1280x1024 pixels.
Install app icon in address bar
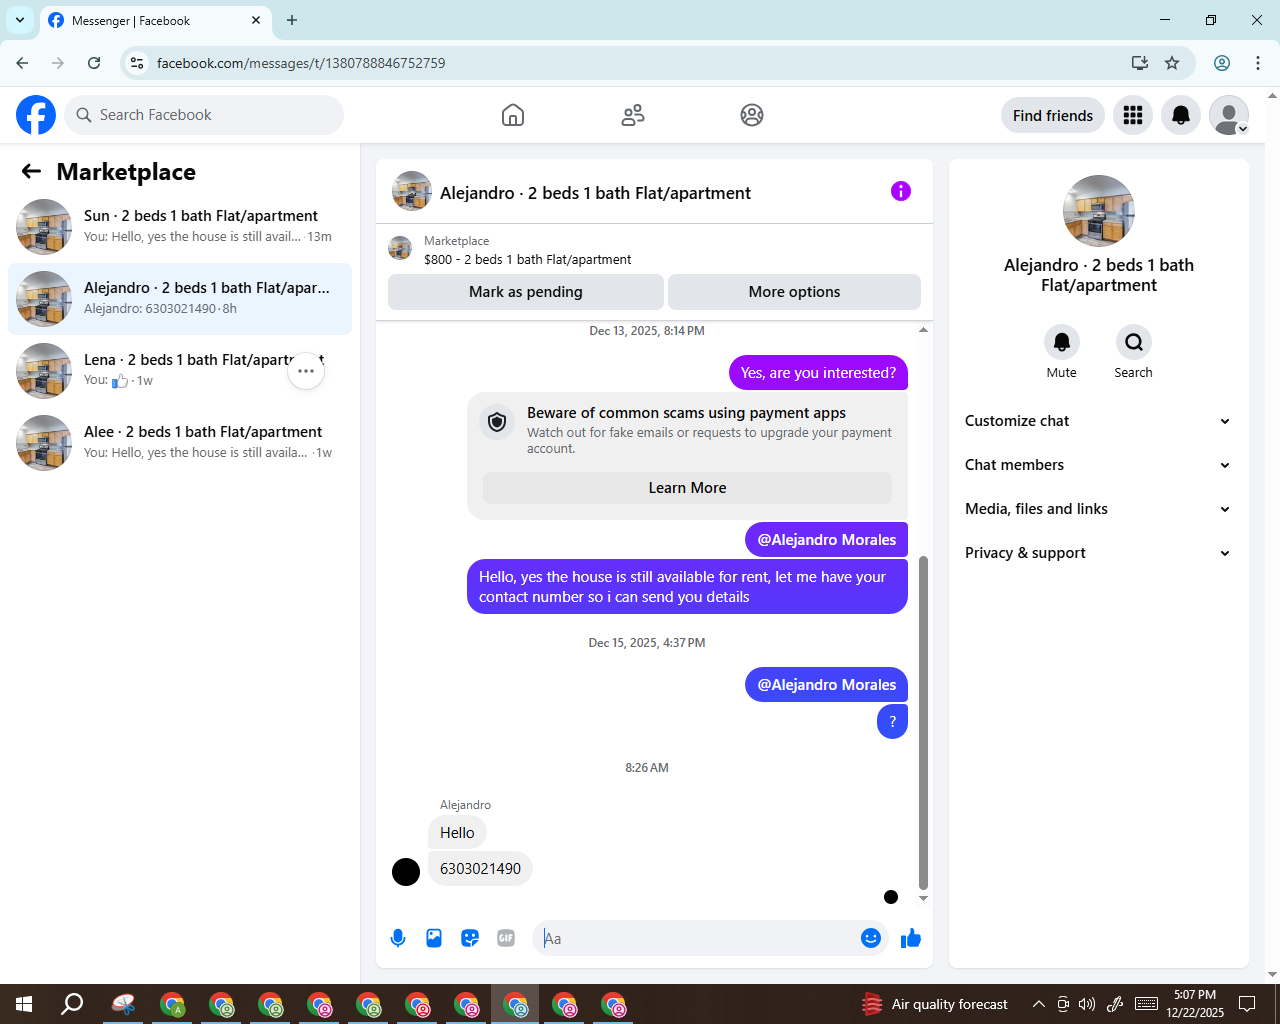tap(1139, 63)
